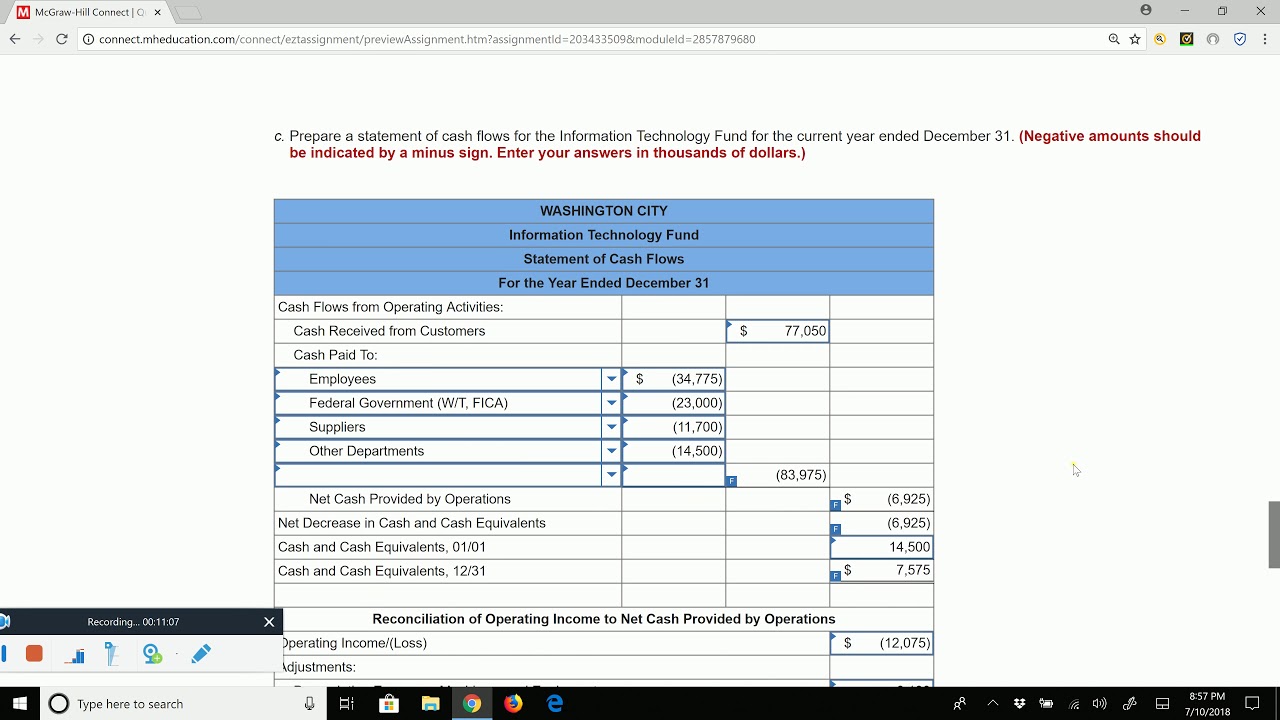Click the Dropbox tray icon
The height and width of the screenshot is (720, 1280).
point(1020,704)
